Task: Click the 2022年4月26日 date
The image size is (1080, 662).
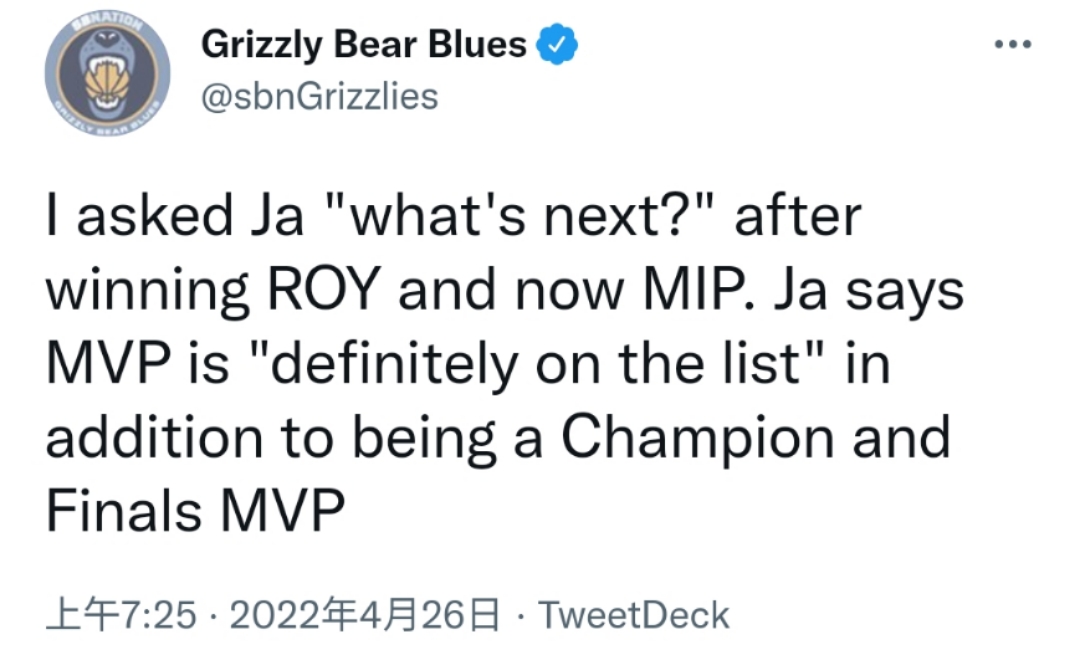Action: coord(364,615)
